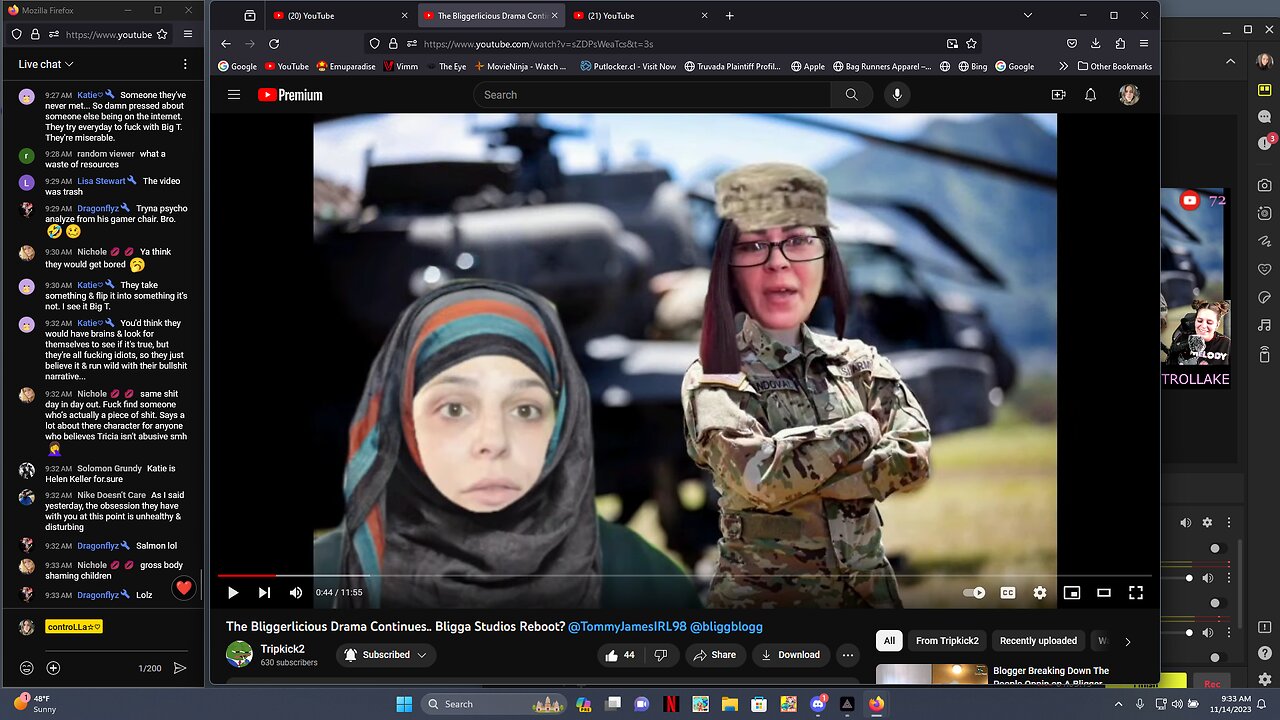
Task: Click the YouTube search magnifier button
Action: tap(851, 95)
